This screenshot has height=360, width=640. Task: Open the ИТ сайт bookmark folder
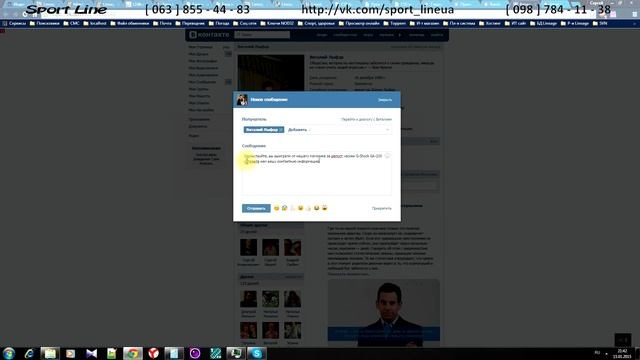point(515,24)
